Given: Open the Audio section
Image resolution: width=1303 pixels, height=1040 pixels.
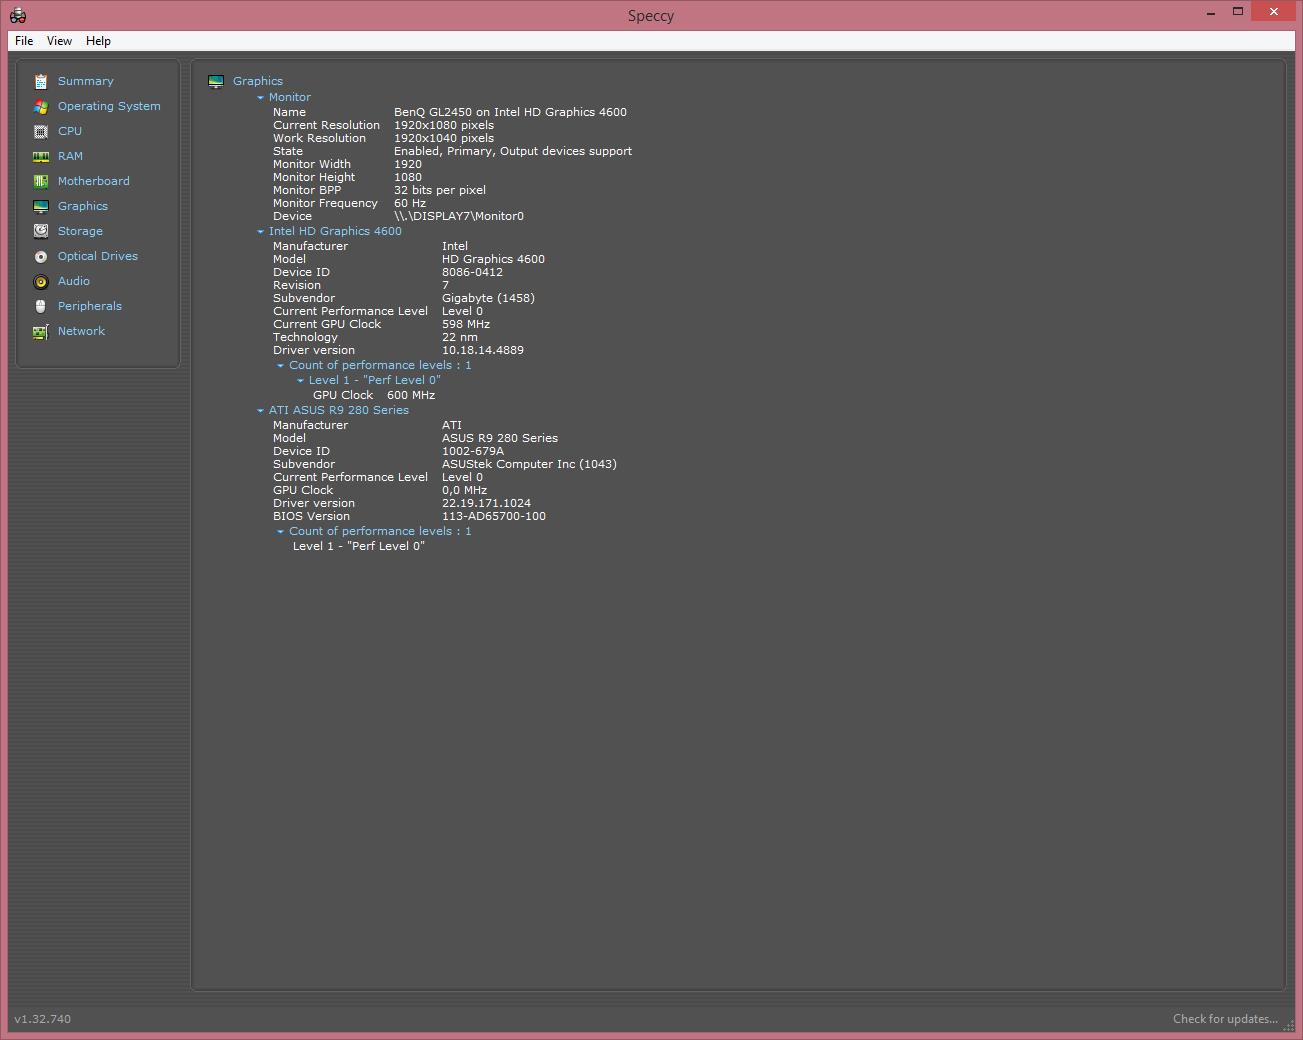Looking at the screenshot, I should (x=73, y=281).
